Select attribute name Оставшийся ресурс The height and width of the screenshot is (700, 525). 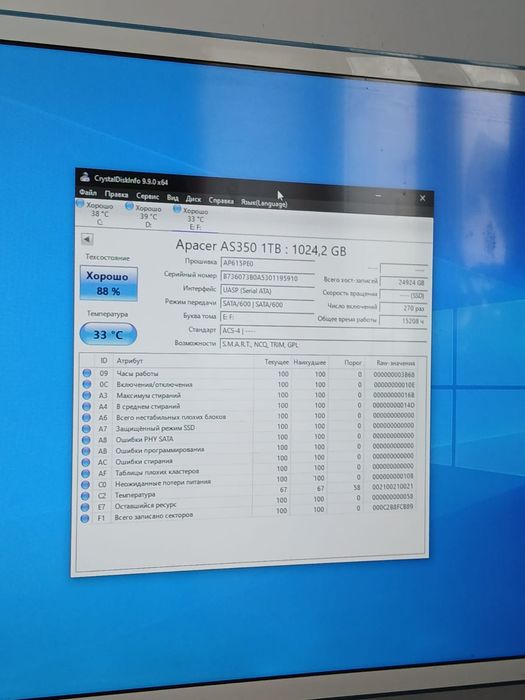146,505
